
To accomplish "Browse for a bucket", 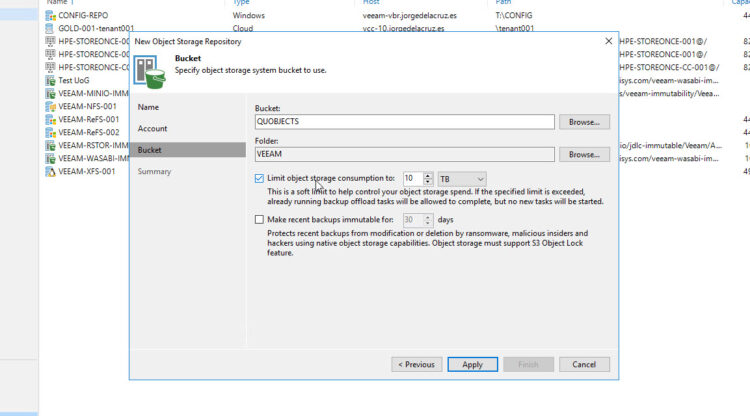I will pyautogui.click(x=584, y=122).
